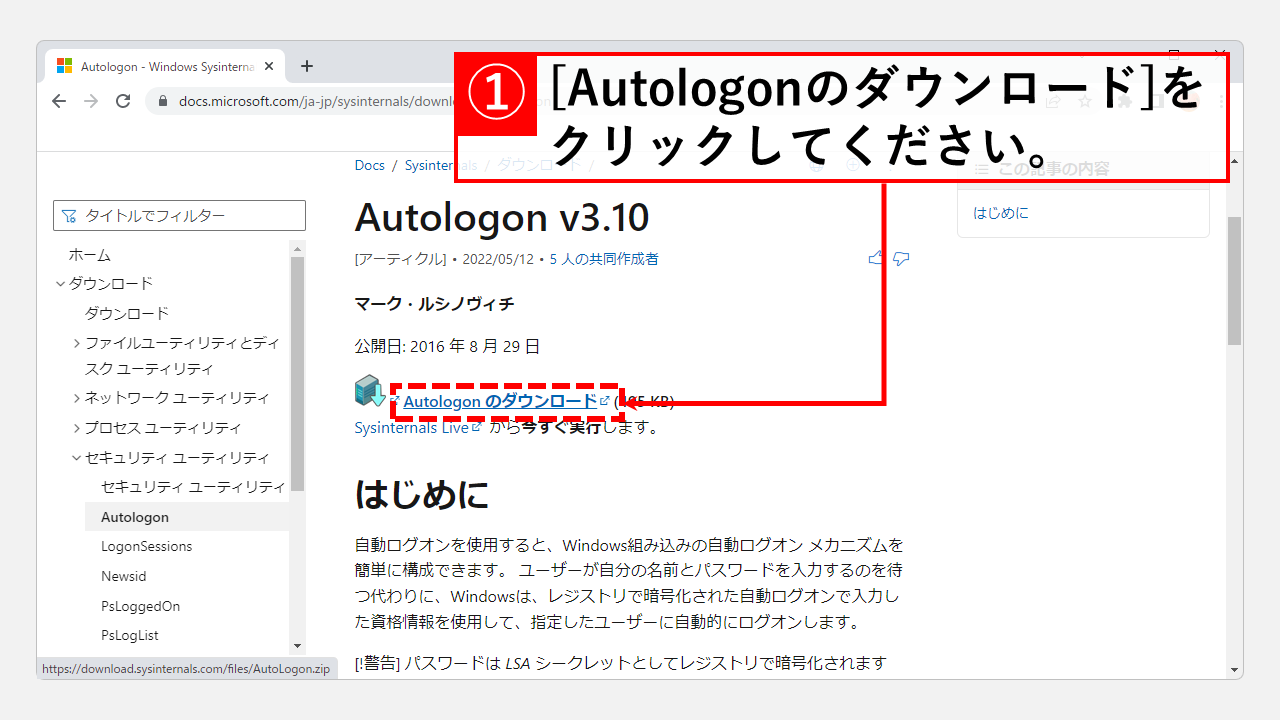Click the Autologon download link

click(500, 401)
